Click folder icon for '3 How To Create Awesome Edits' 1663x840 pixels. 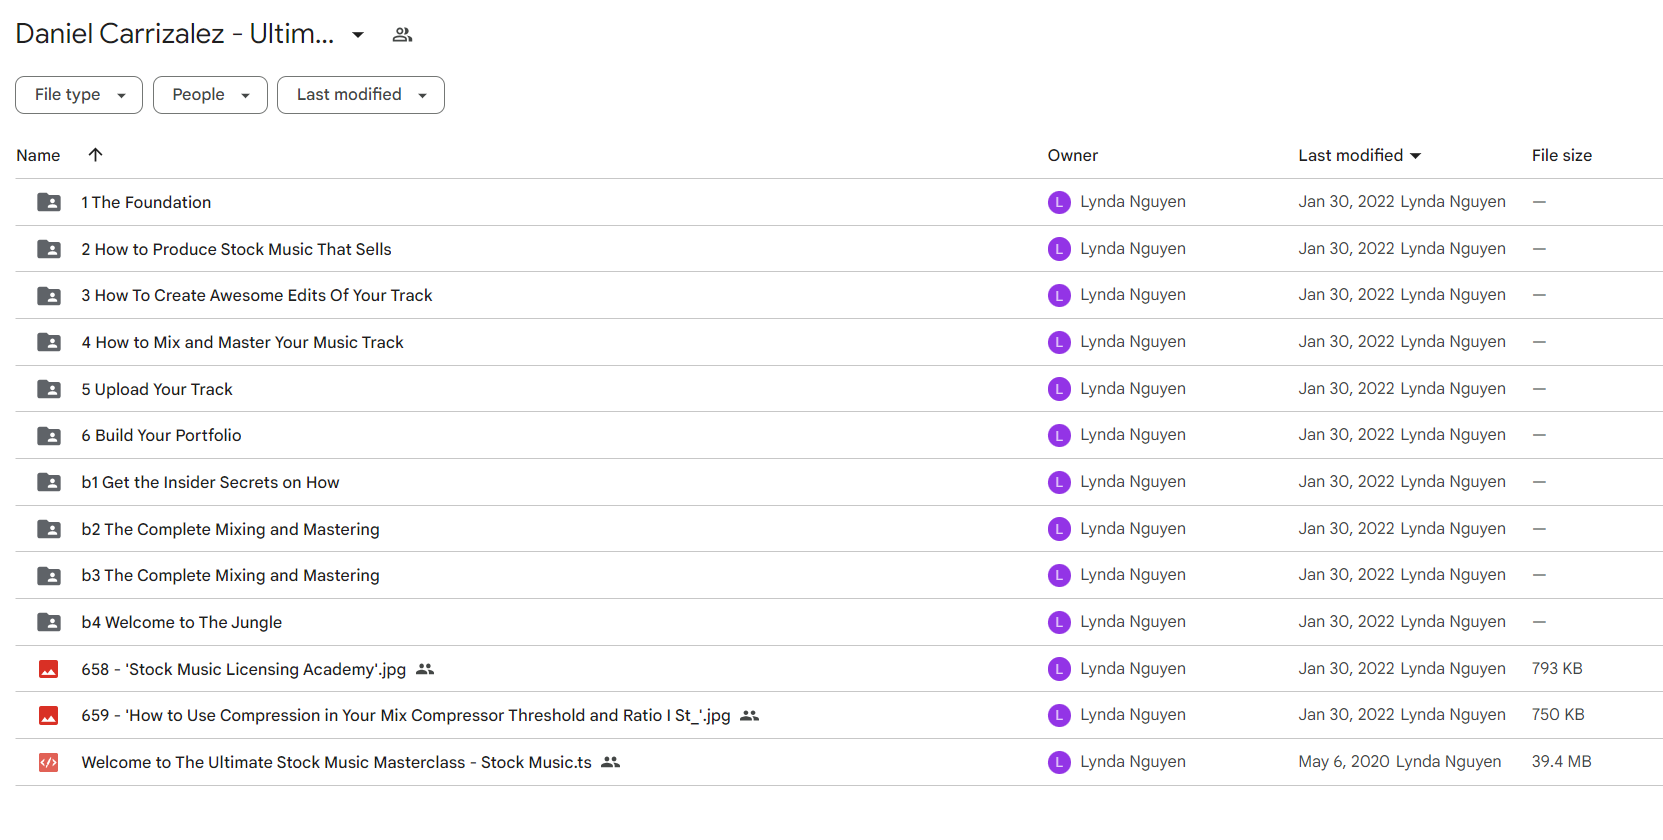point(49,296)
